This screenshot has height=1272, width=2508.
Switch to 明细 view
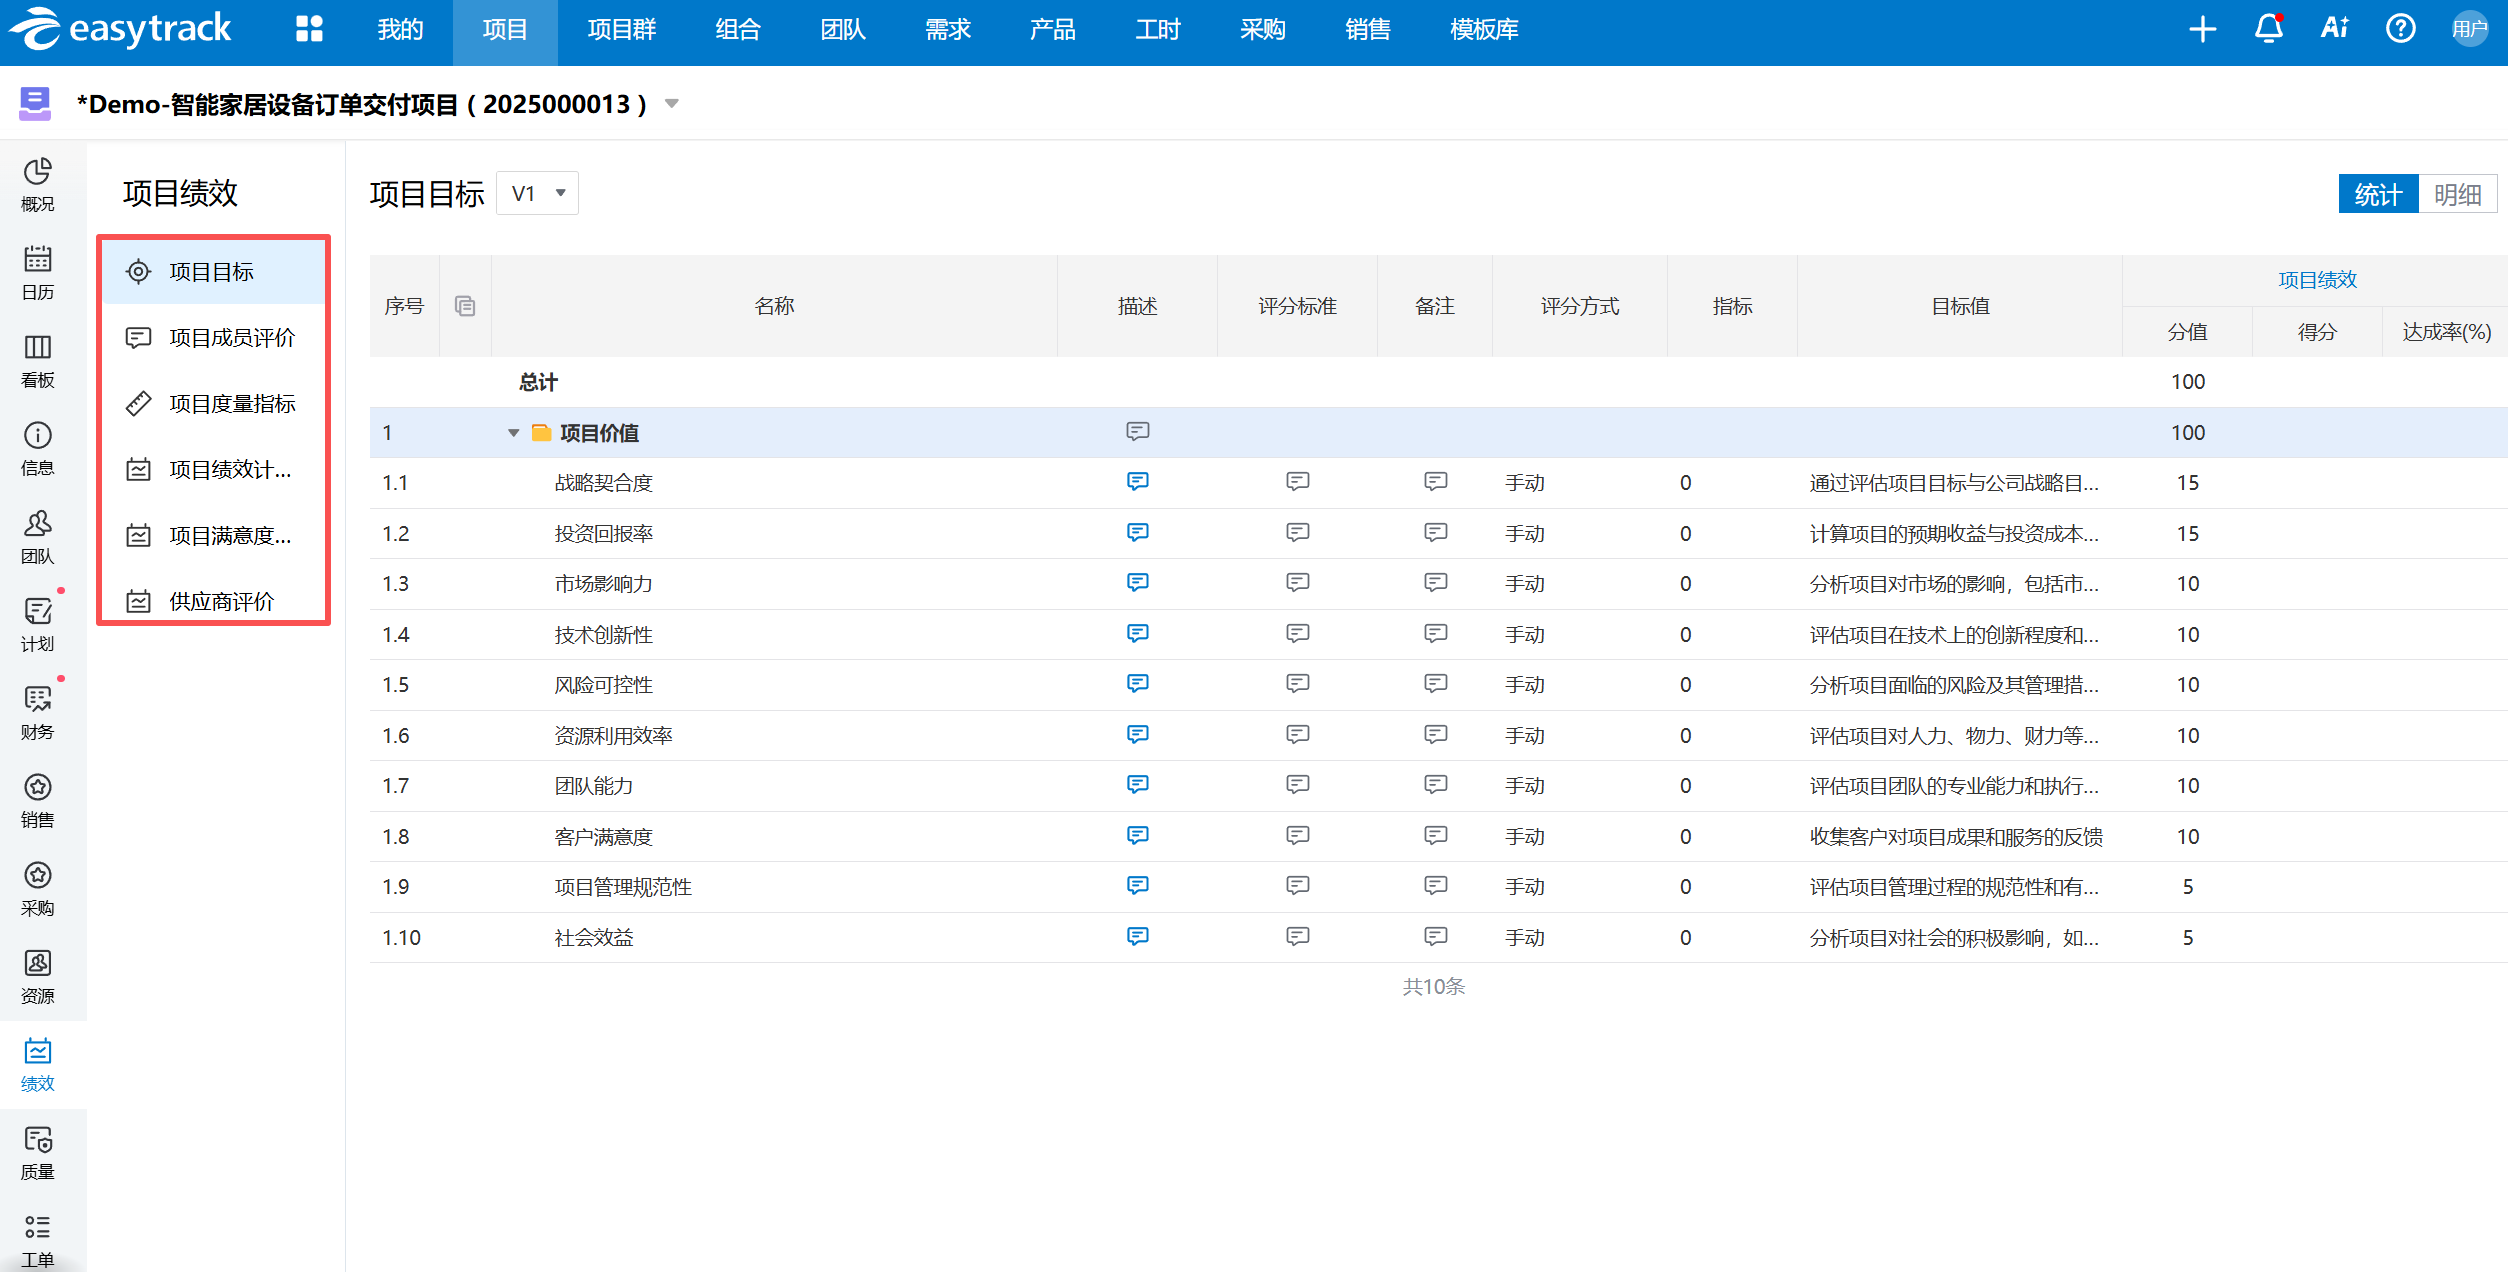(x=2457, y=194)
